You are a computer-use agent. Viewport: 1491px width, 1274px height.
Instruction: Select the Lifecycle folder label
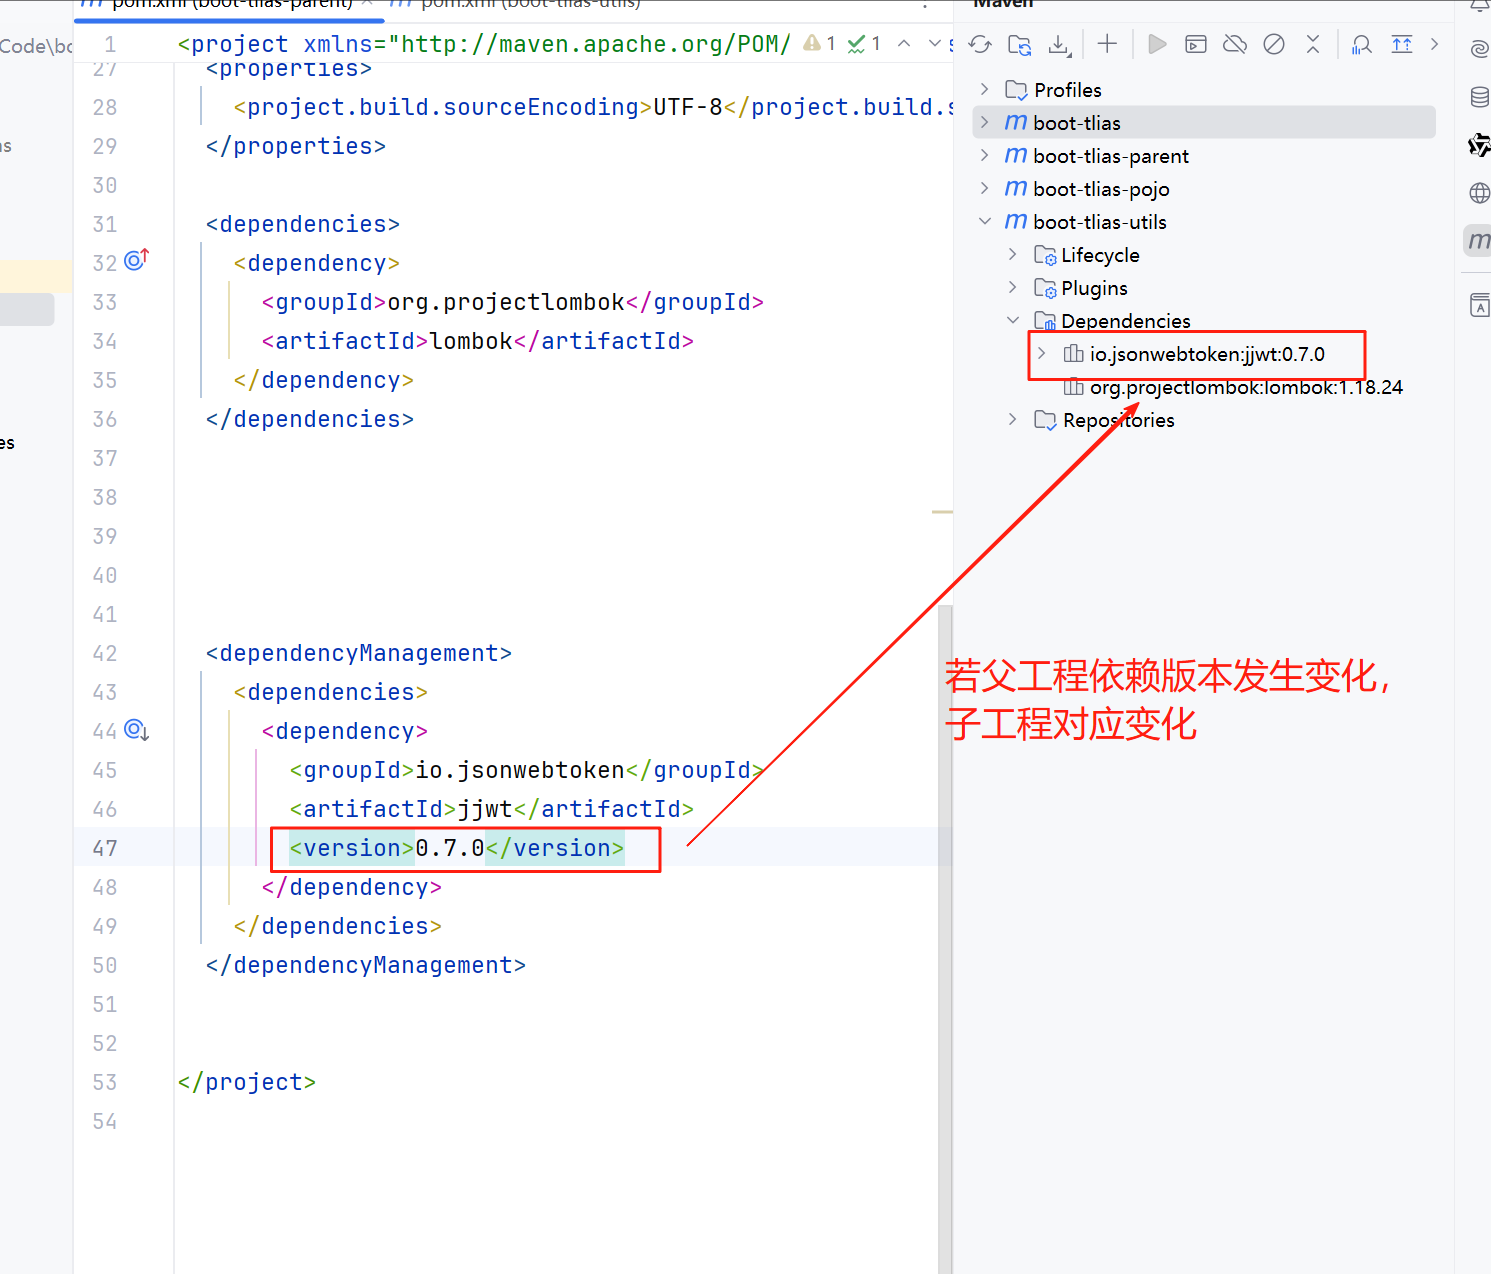coord(1100,255)
